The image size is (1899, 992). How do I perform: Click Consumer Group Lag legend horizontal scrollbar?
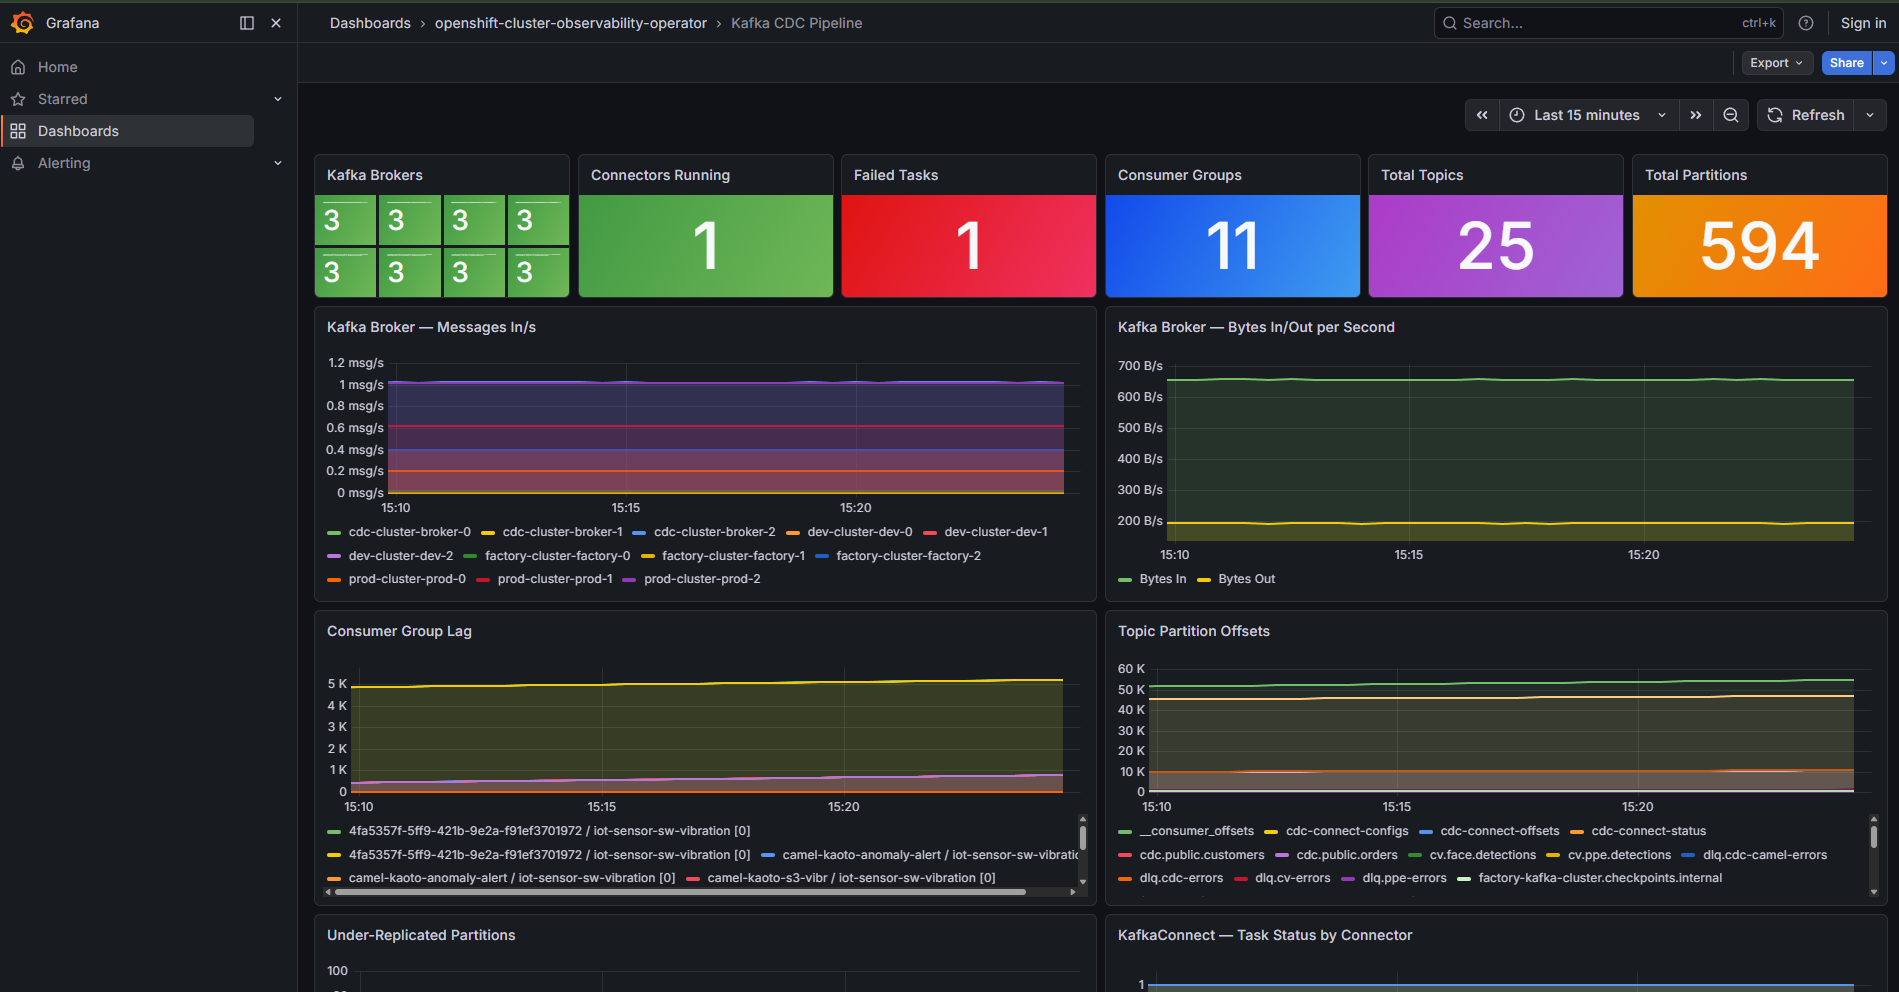pos(680,892)
